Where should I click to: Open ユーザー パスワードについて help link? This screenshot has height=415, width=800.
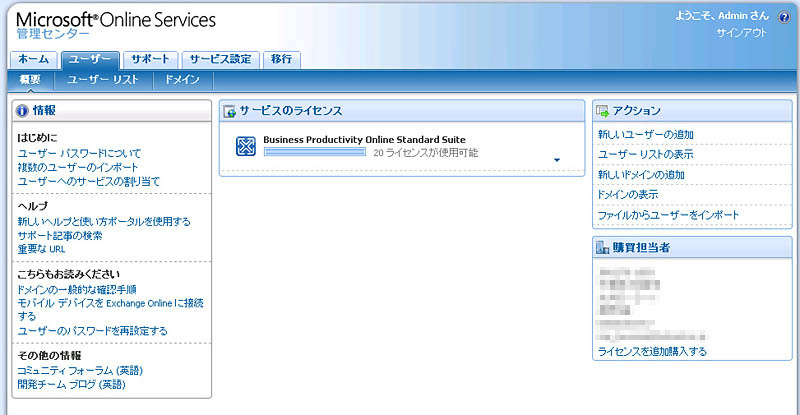pyautogui.click(x=79, y=153)
